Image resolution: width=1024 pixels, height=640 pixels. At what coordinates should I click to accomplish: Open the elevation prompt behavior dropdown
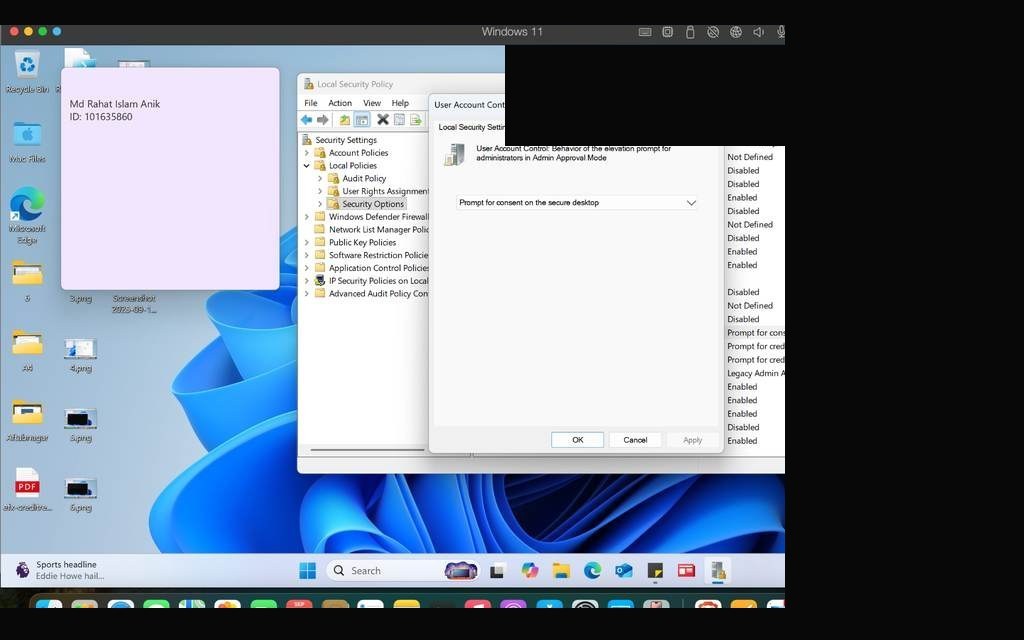point(577,202)
